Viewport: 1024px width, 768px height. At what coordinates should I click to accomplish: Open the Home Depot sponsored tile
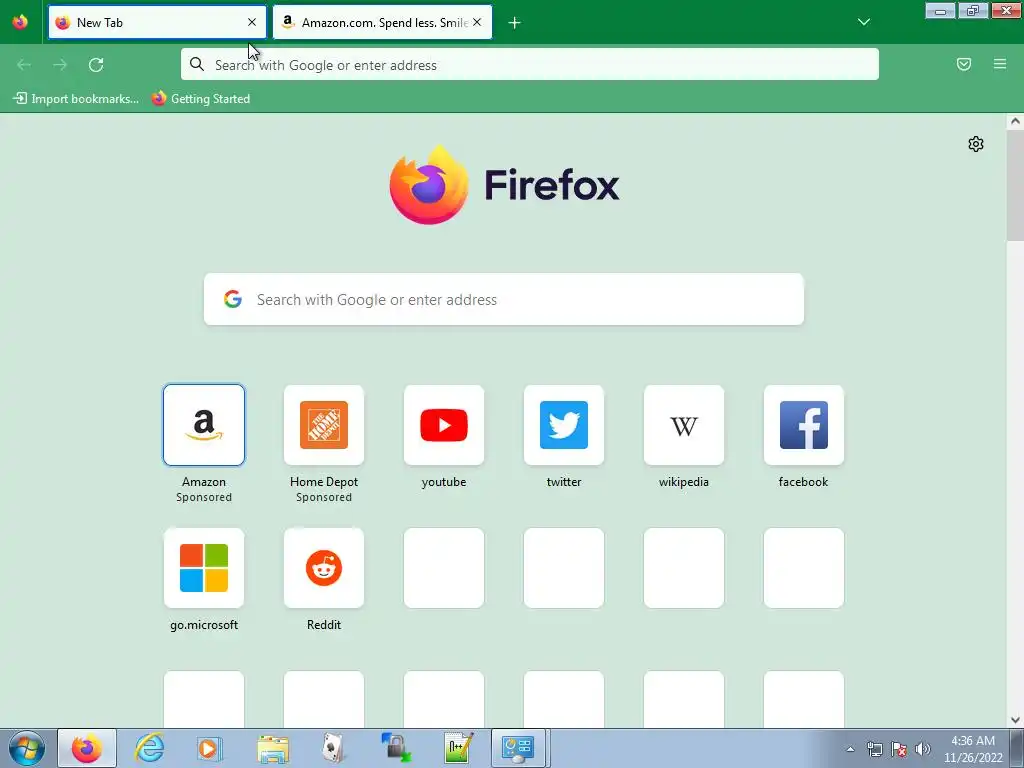pos(324,425)
